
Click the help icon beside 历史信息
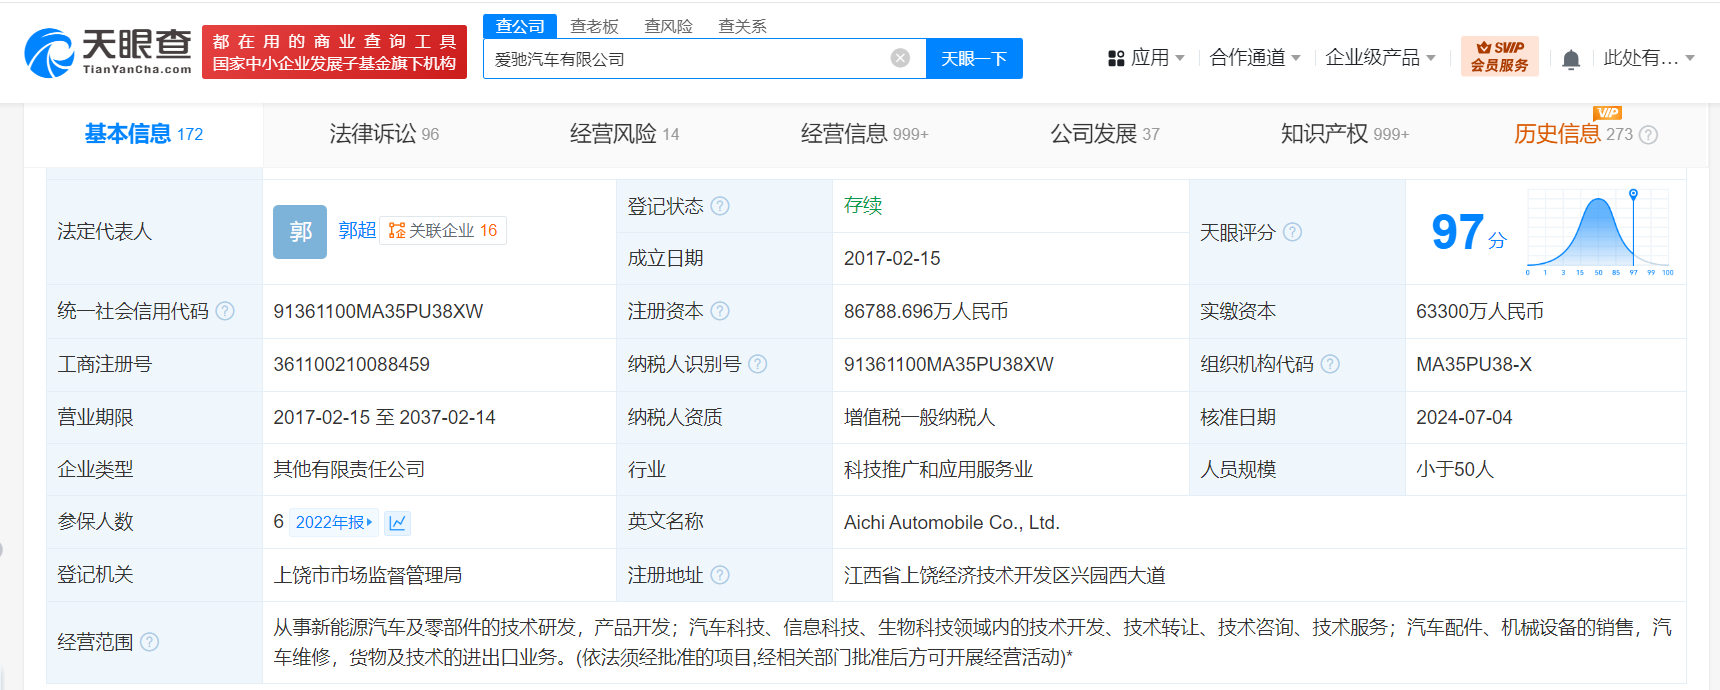[1648, 135]
